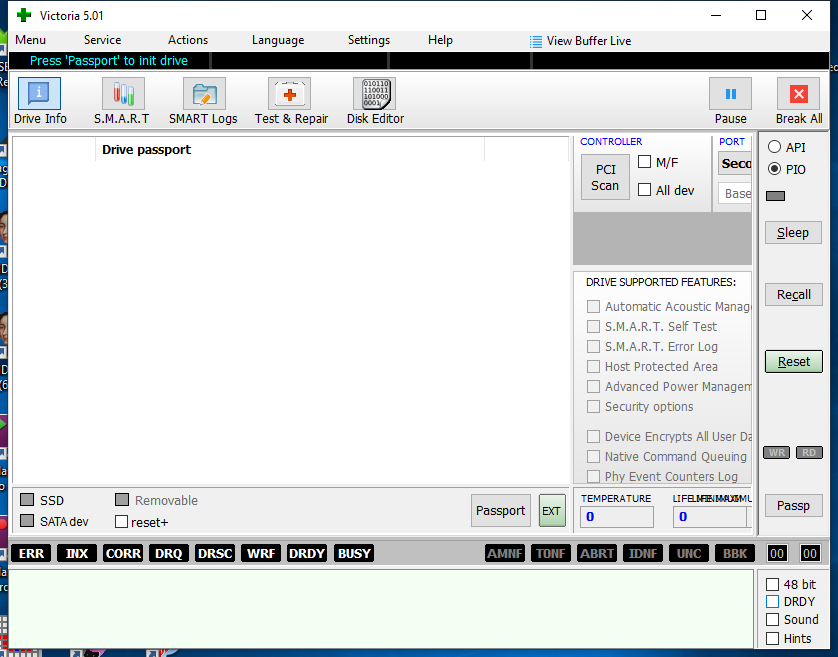Click the WR activity indicator
Viewport: 838px width, 657px height.
point(777,452)
